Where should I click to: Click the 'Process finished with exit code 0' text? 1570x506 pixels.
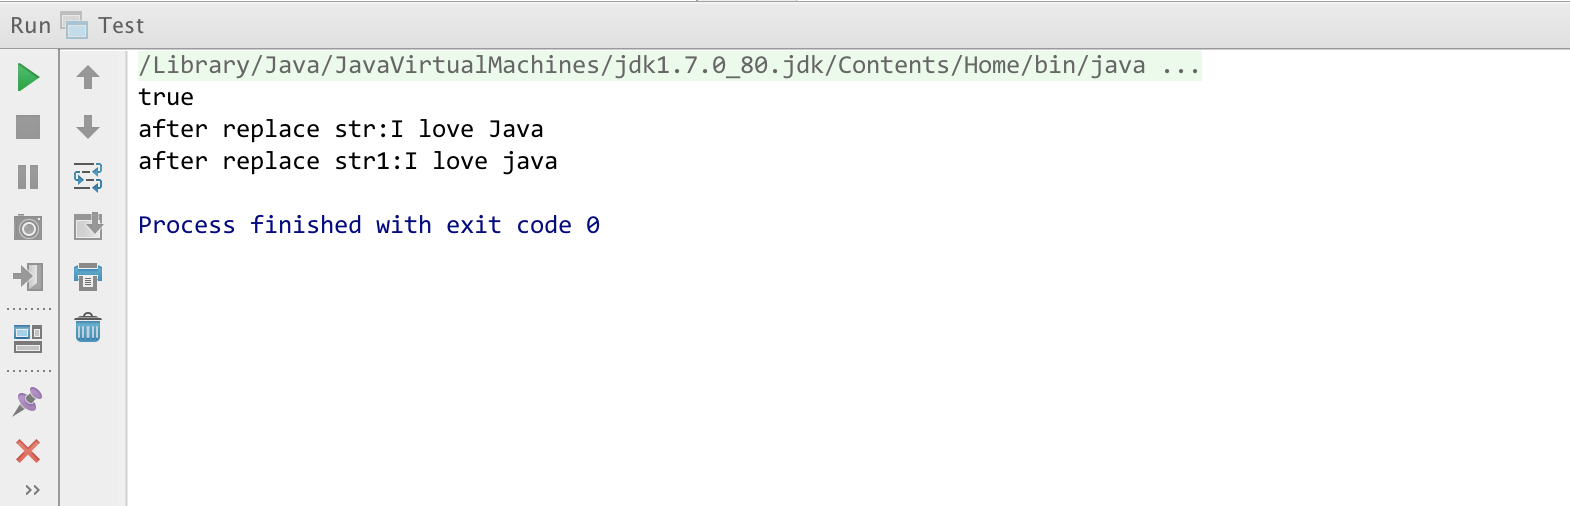click(x=368, y=226)
